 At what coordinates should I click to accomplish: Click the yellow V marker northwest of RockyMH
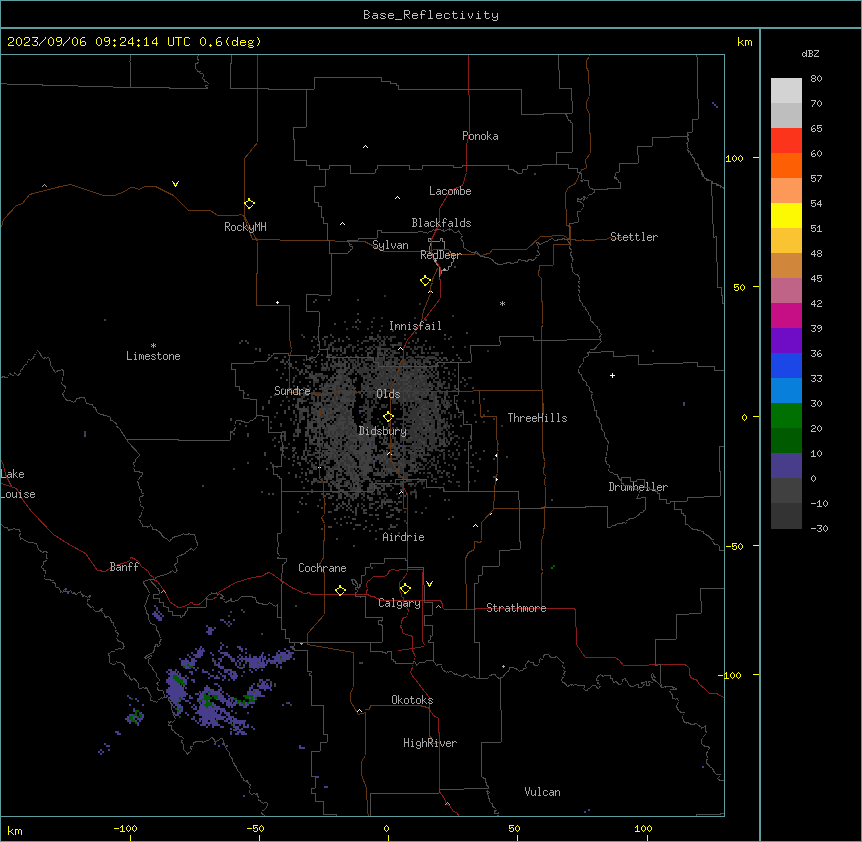175,184
